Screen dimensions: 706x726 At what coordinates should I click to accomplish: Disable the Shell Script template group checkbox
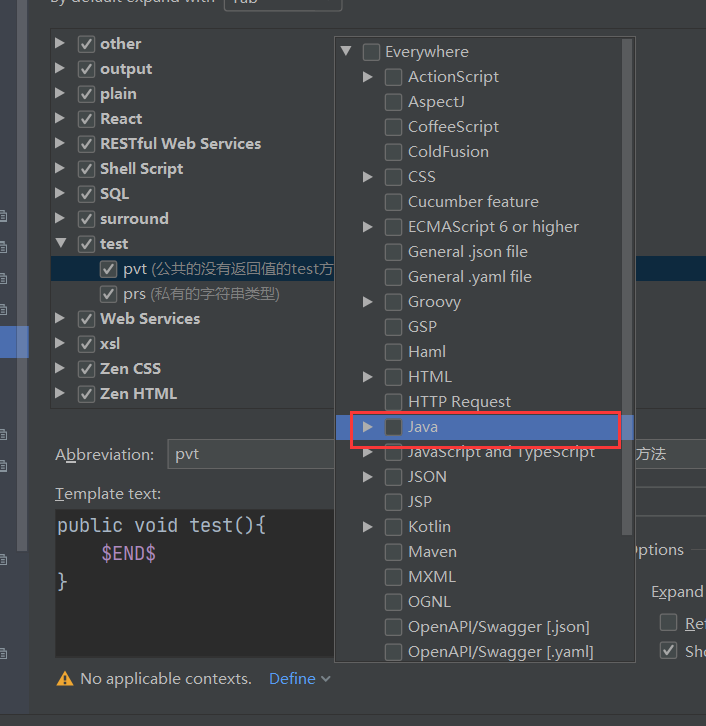[87, 169]
